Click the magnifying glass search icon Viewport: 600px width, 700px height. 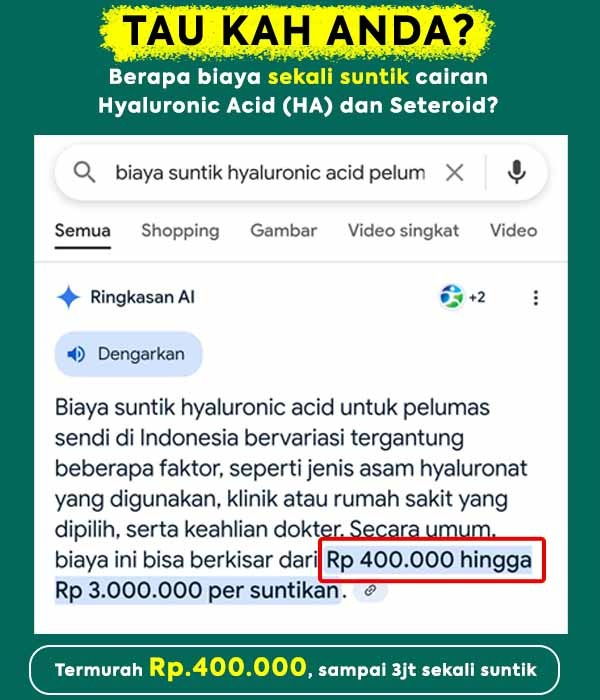[84, 172]
